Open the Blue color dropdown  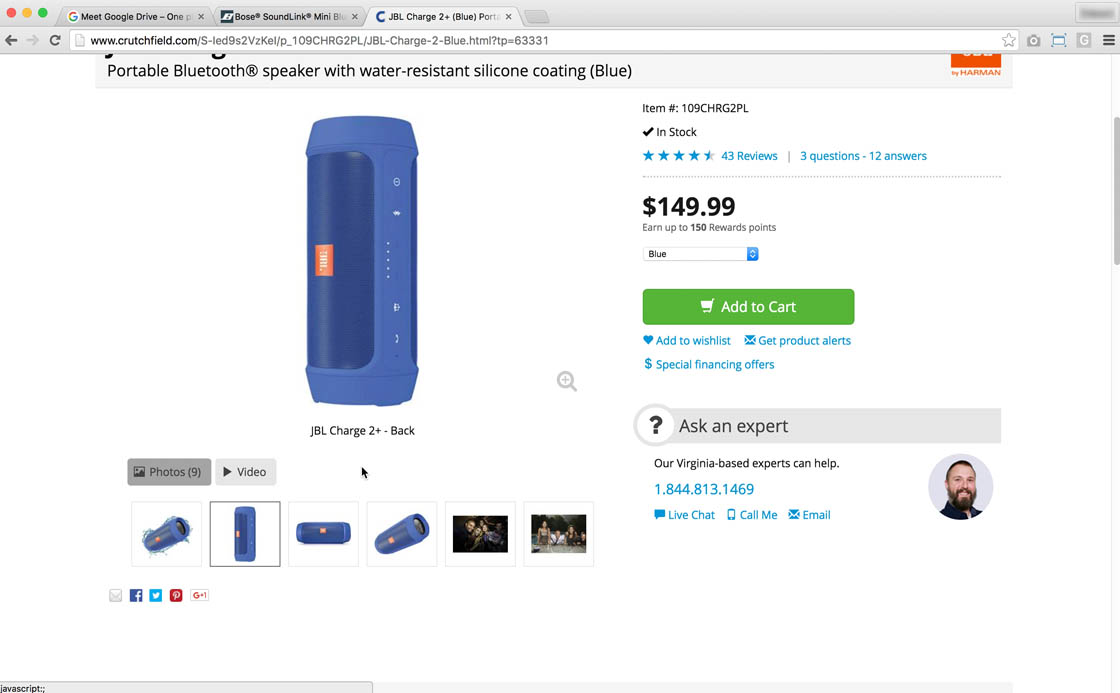pos(700,254)
